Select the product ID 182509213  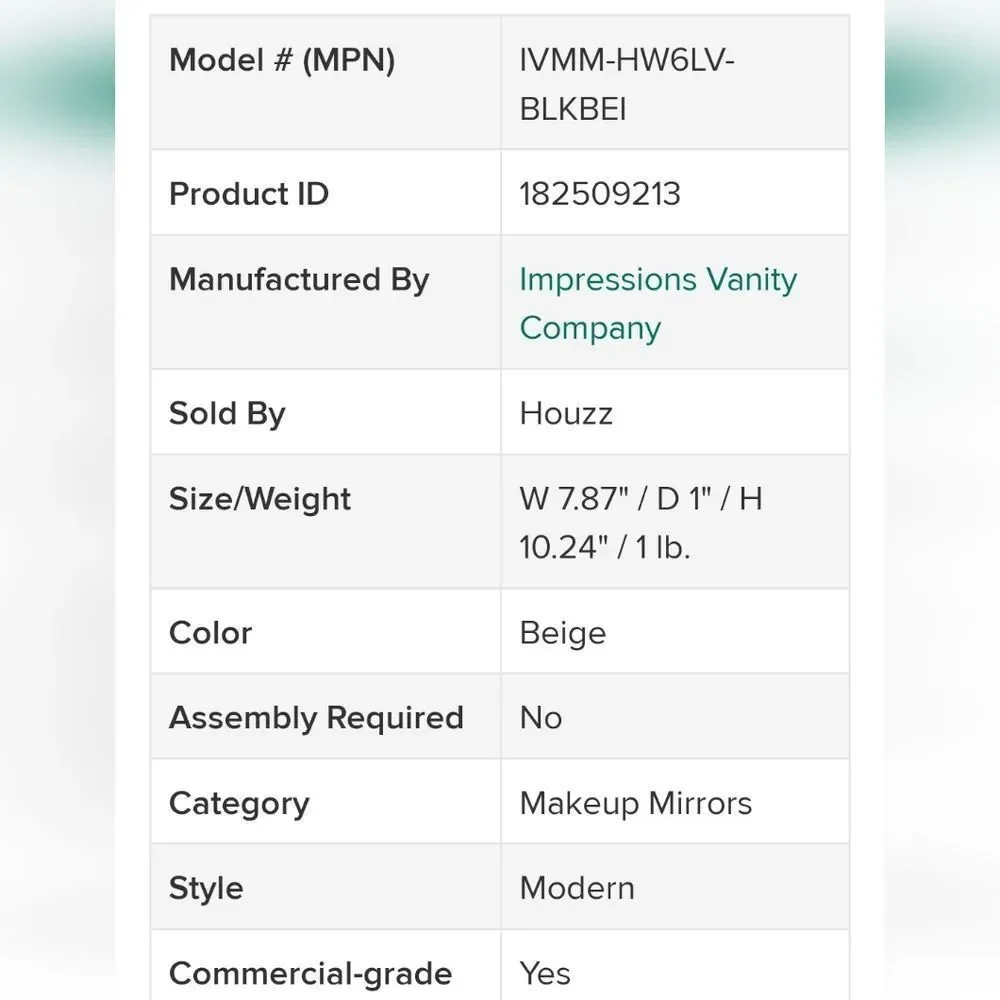tap(599, 194)
